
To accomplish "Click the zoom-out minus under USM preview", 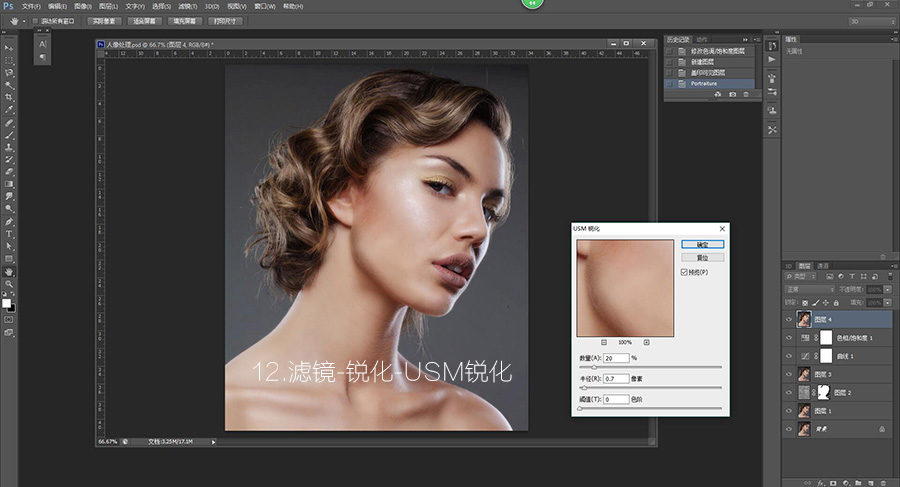I will click(x=603, y=342).
